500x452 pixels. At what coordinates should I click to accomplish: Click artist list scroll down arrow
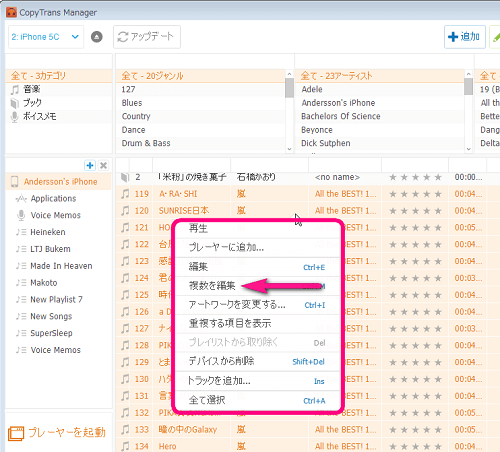coord(469,149)
